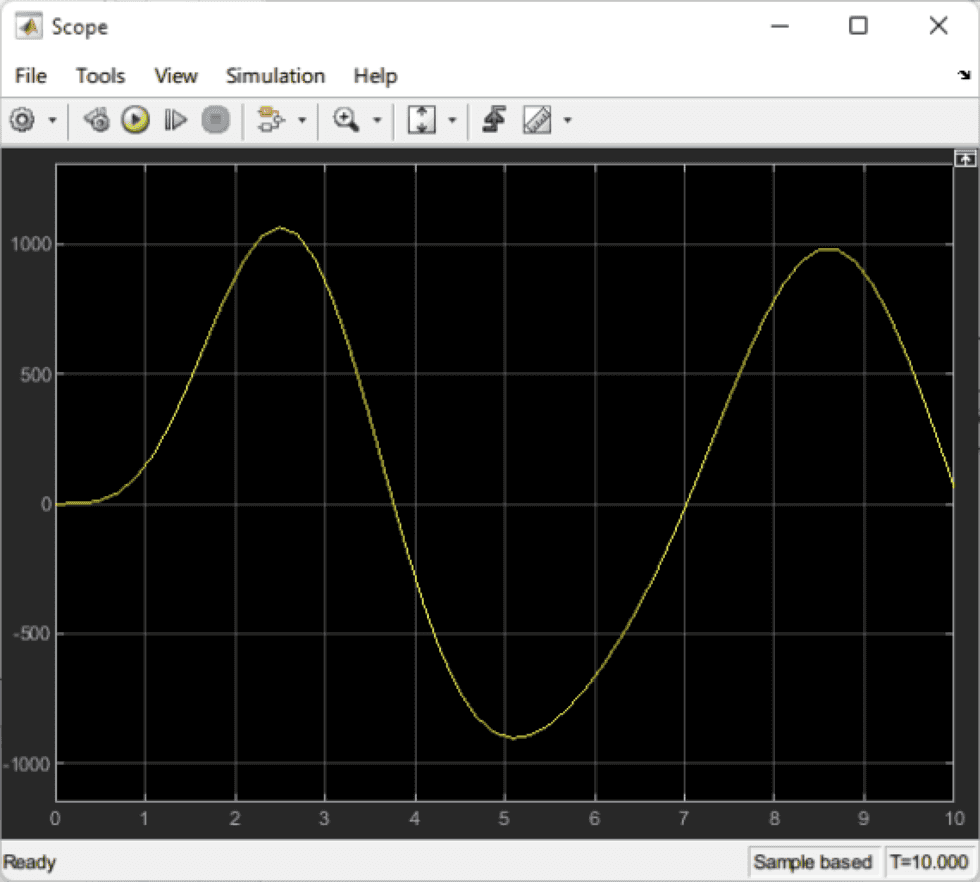This screenshot has height=882, width=980.
Task: Click the maximize axes button on plot
Action: click(965, 159)
